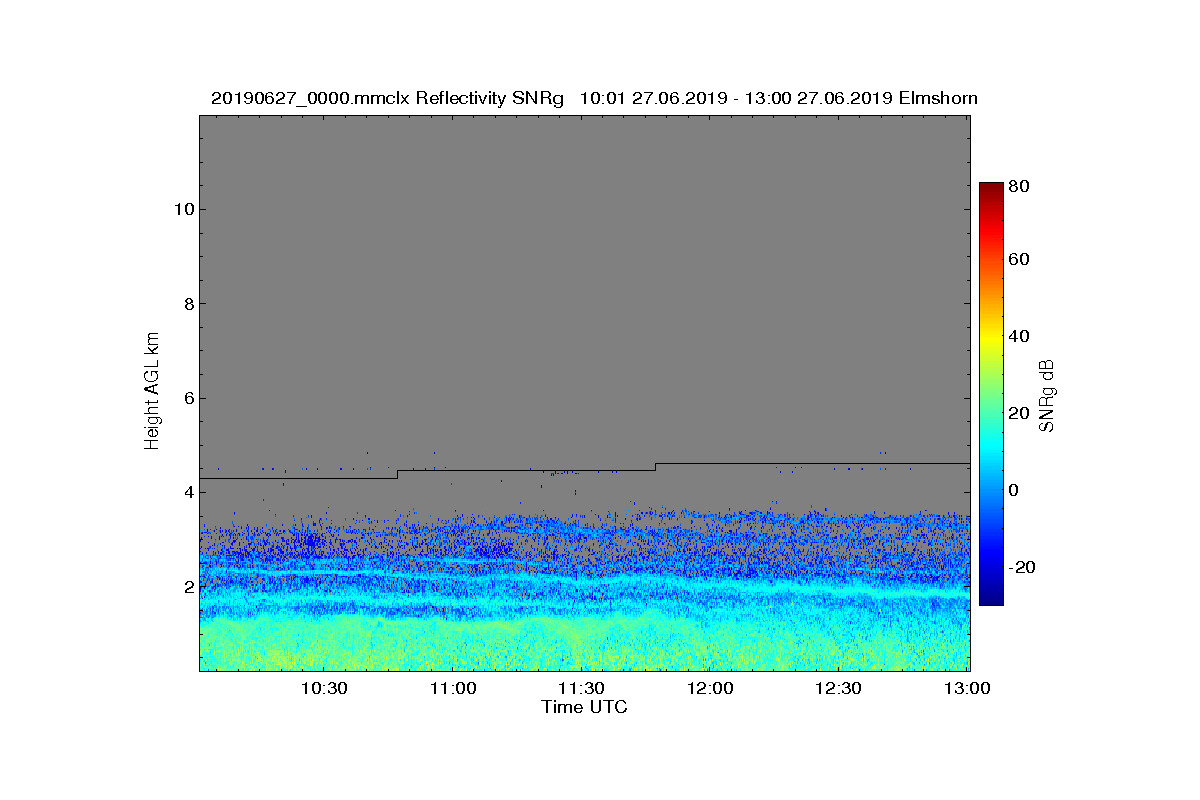The image size is (1200, 800).
Task: Click the height tick label 10
Action: click(182, 209)
